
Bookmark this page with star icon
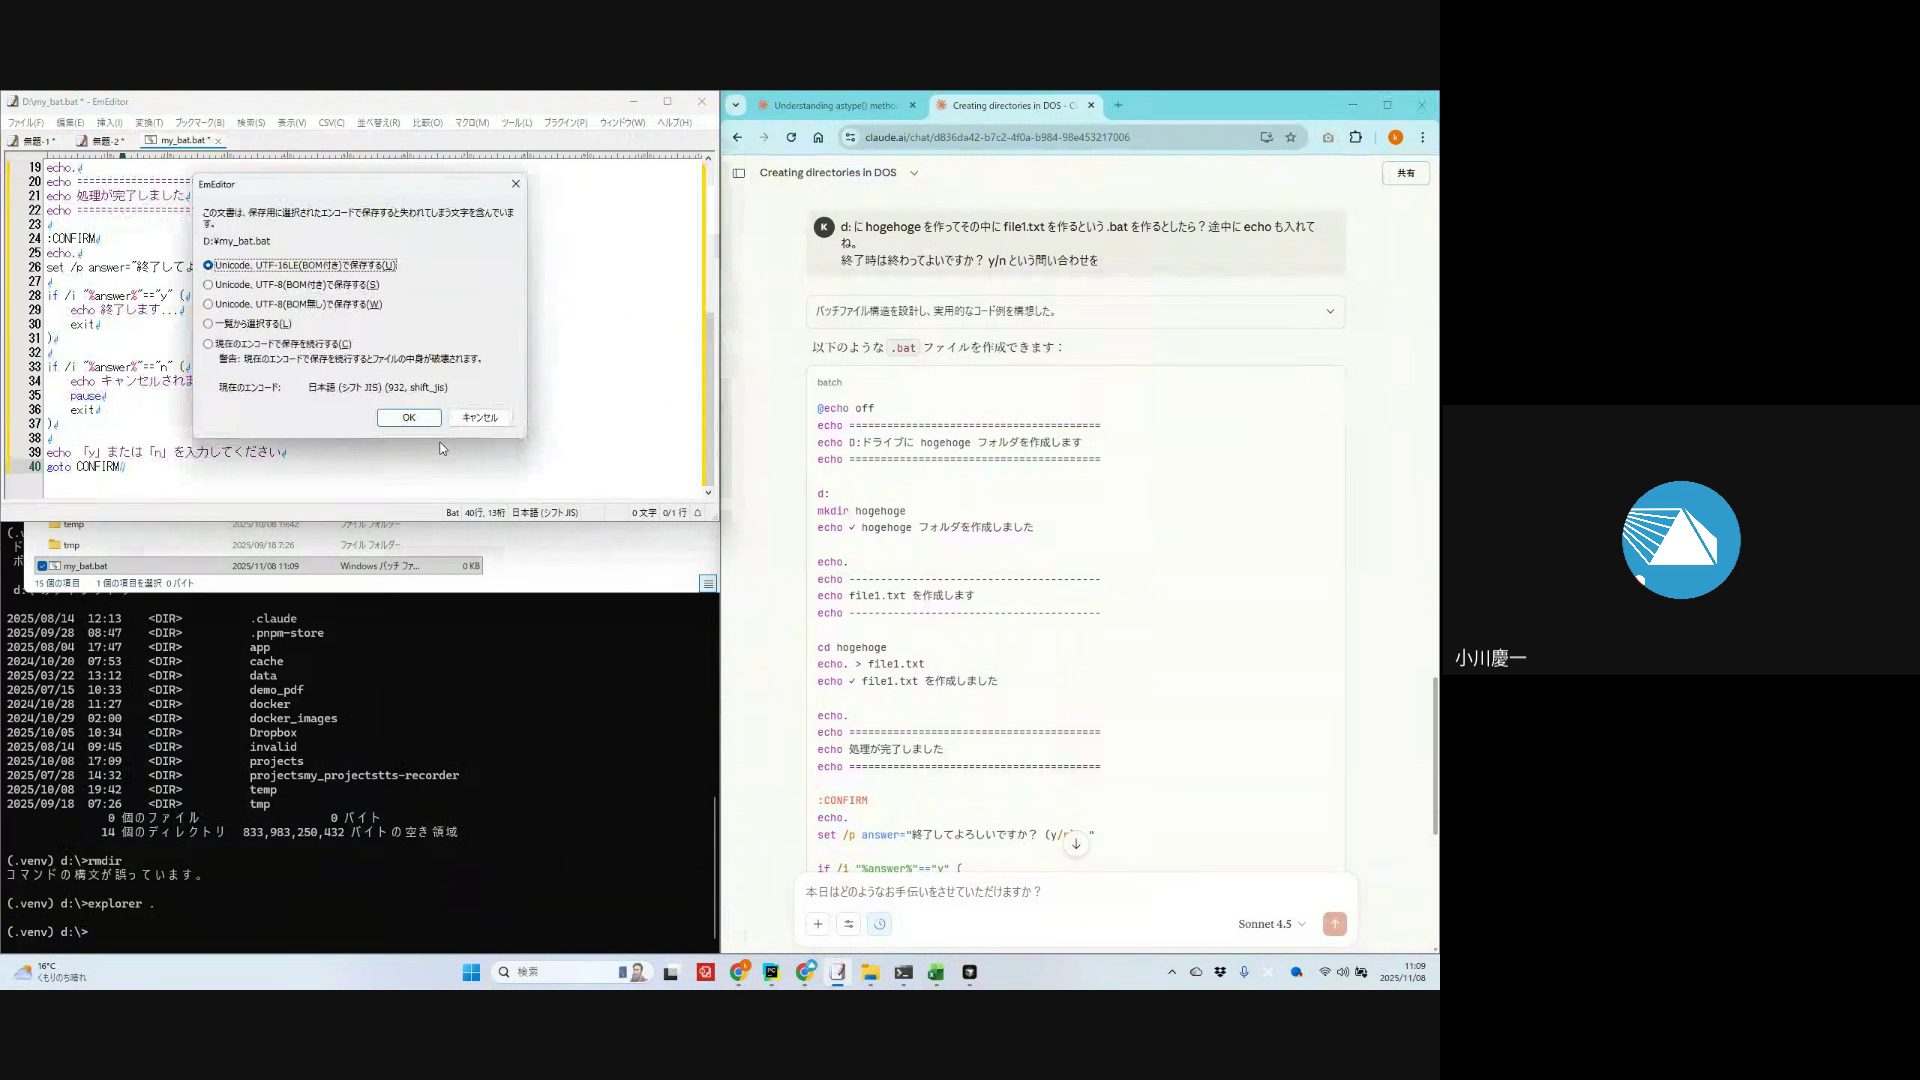coord(1291,137)
